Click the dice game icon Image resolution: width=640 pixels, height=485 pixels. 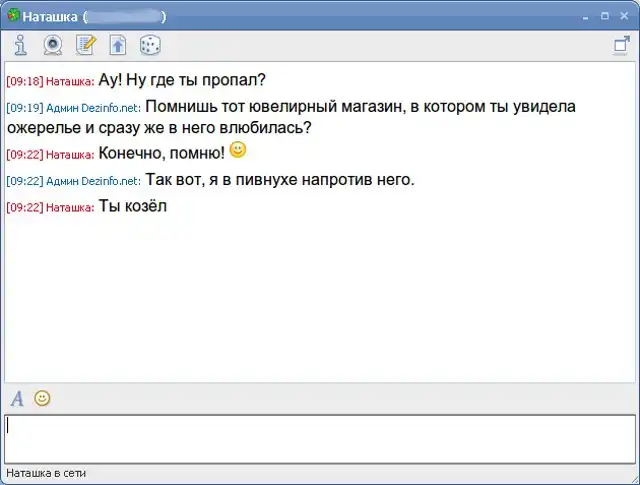pos(149,45)
